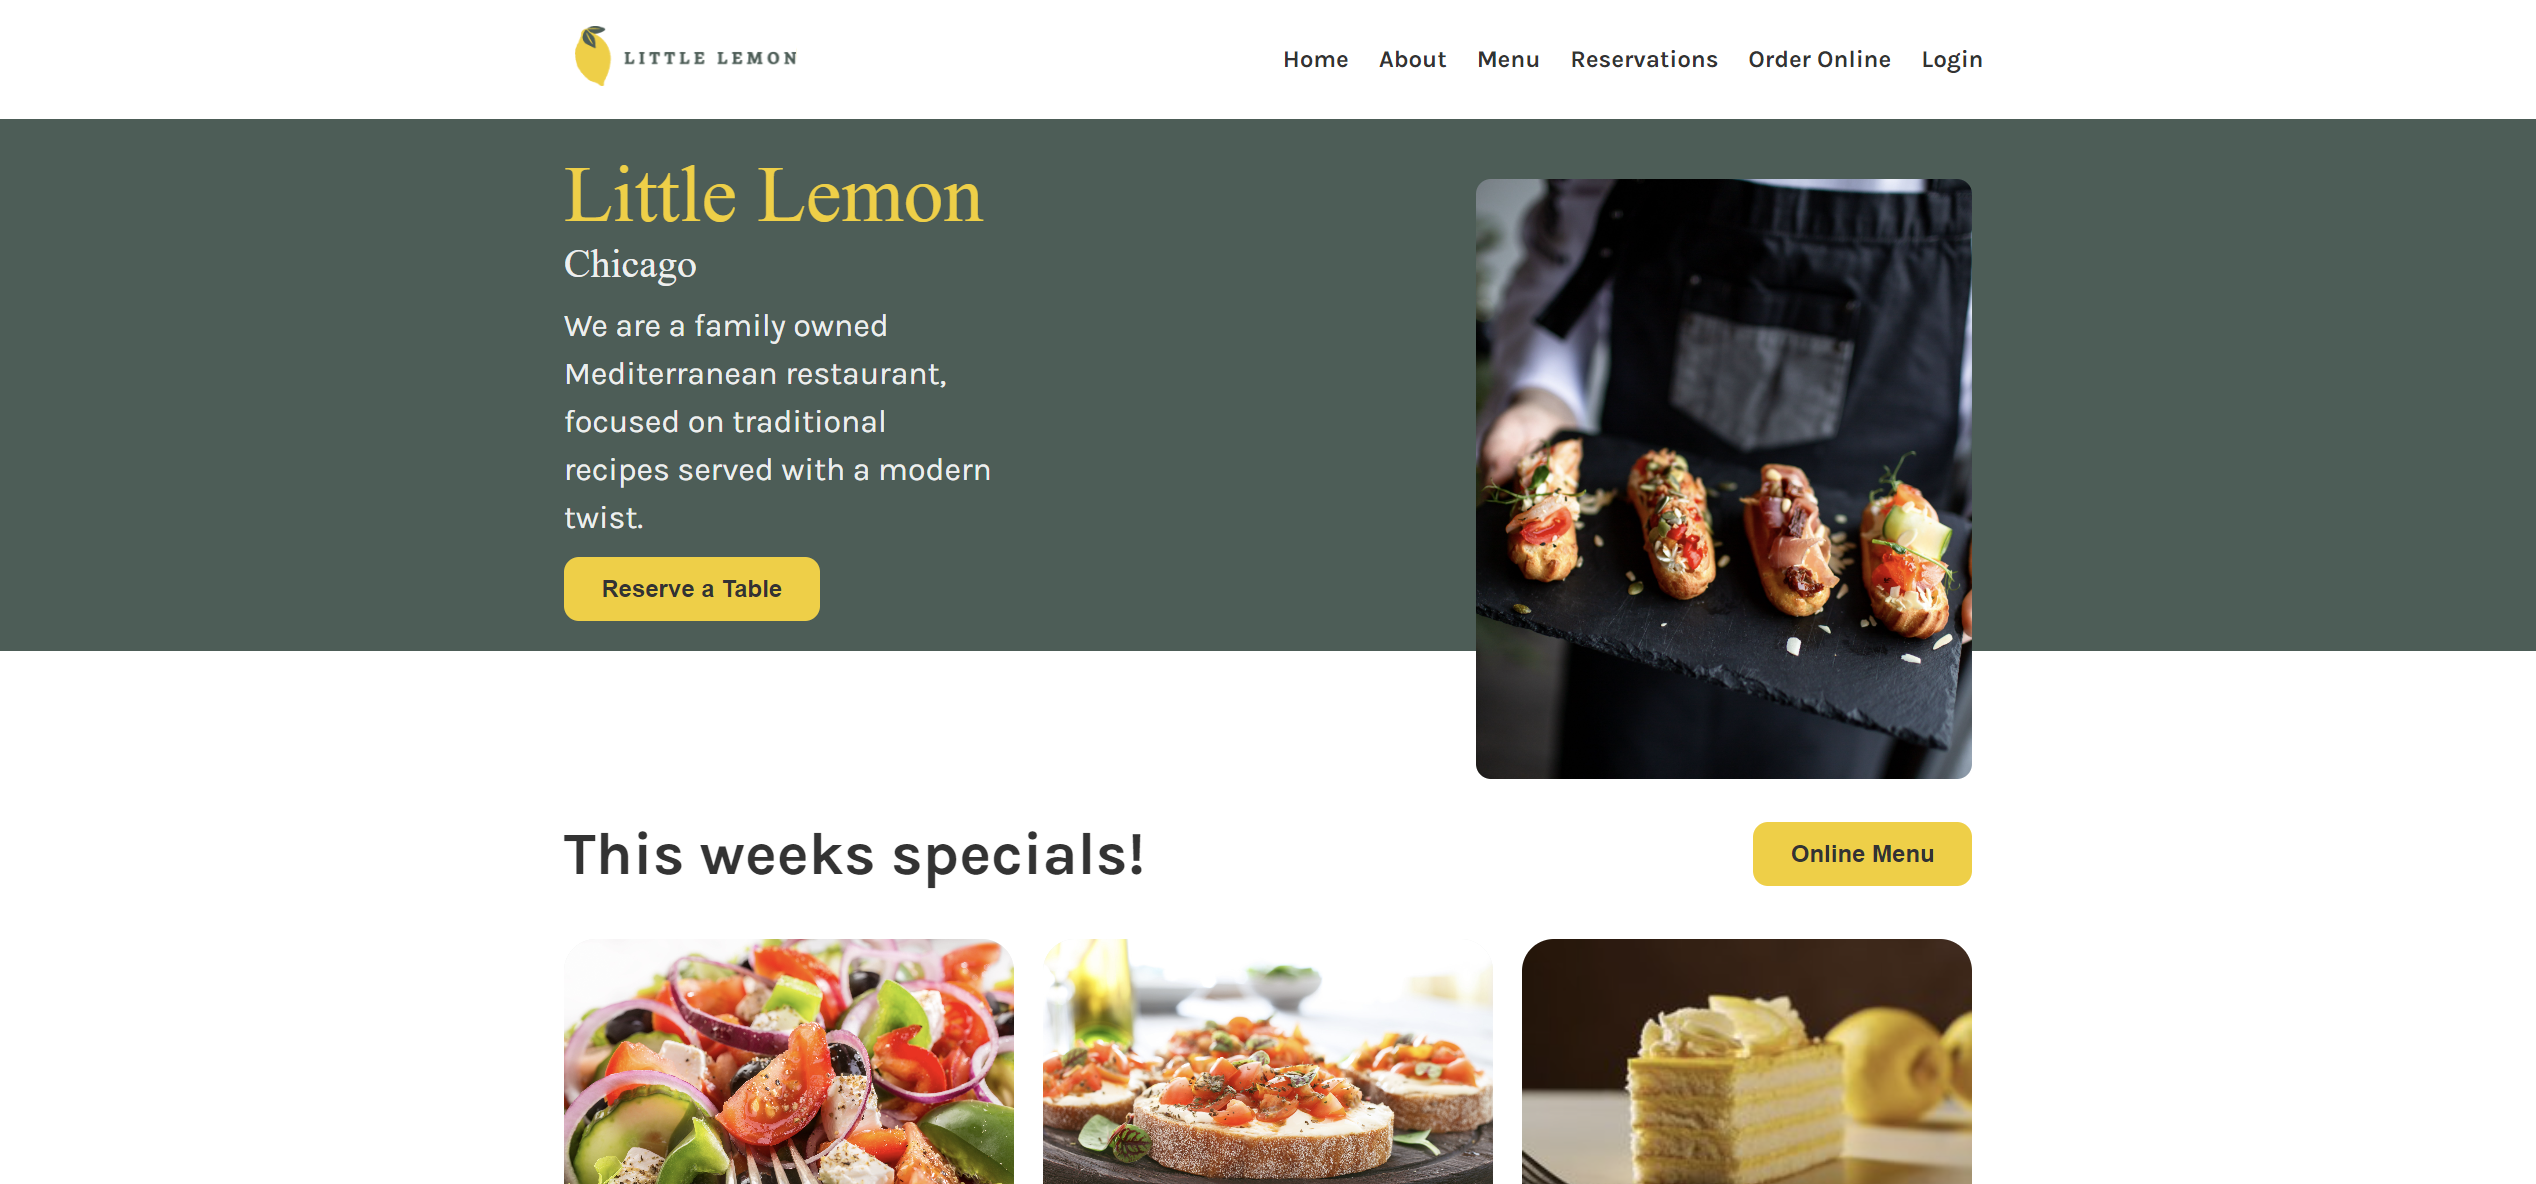Image resolution: width=2536 pixels, height=1184 pixels.
Task: Click the Little Lemon wordmark text
Action: click(710, 58)
